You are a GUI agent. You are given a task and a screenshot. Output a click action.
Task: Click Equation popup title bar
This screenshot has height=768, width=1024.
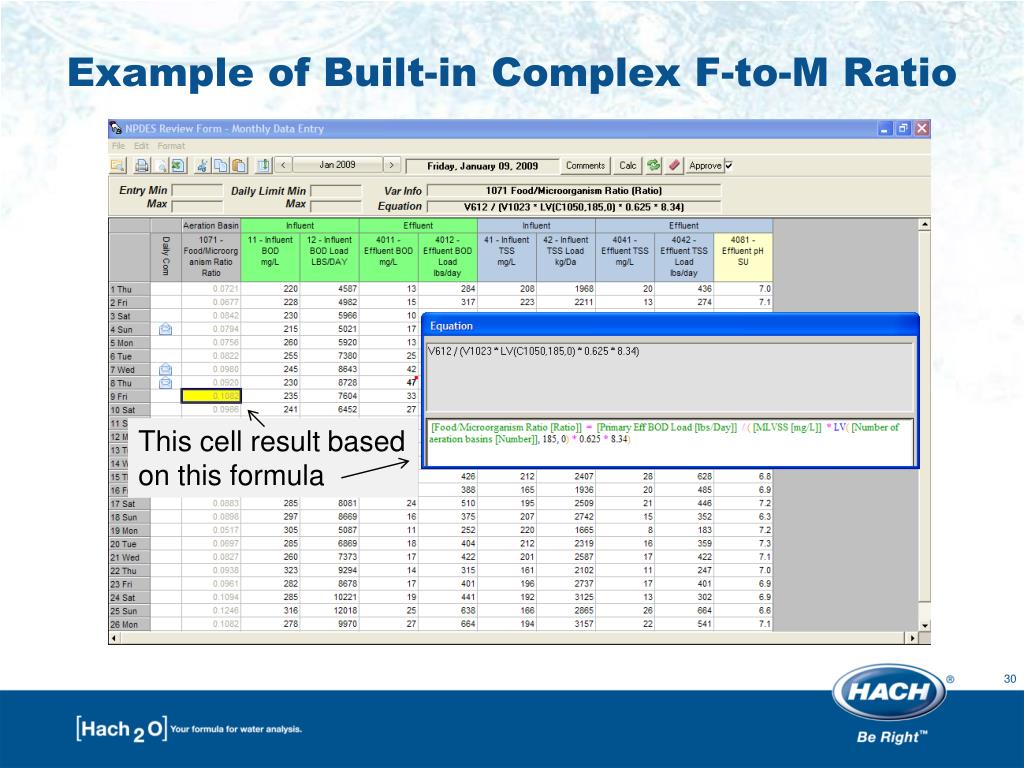tap(670, 326)
